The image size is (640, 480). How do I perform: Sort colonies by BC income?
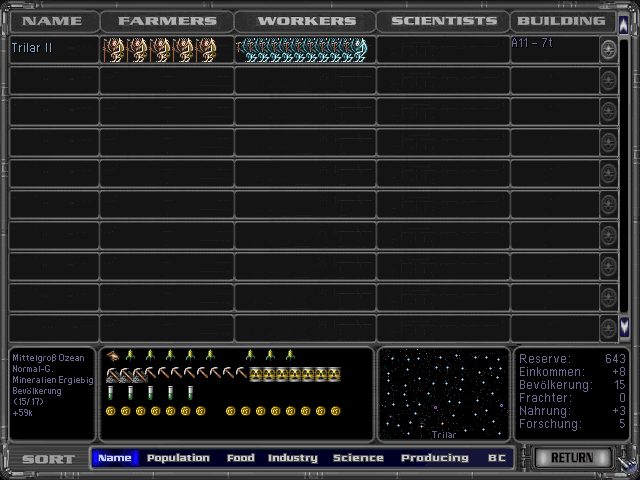tap(497, 458)
